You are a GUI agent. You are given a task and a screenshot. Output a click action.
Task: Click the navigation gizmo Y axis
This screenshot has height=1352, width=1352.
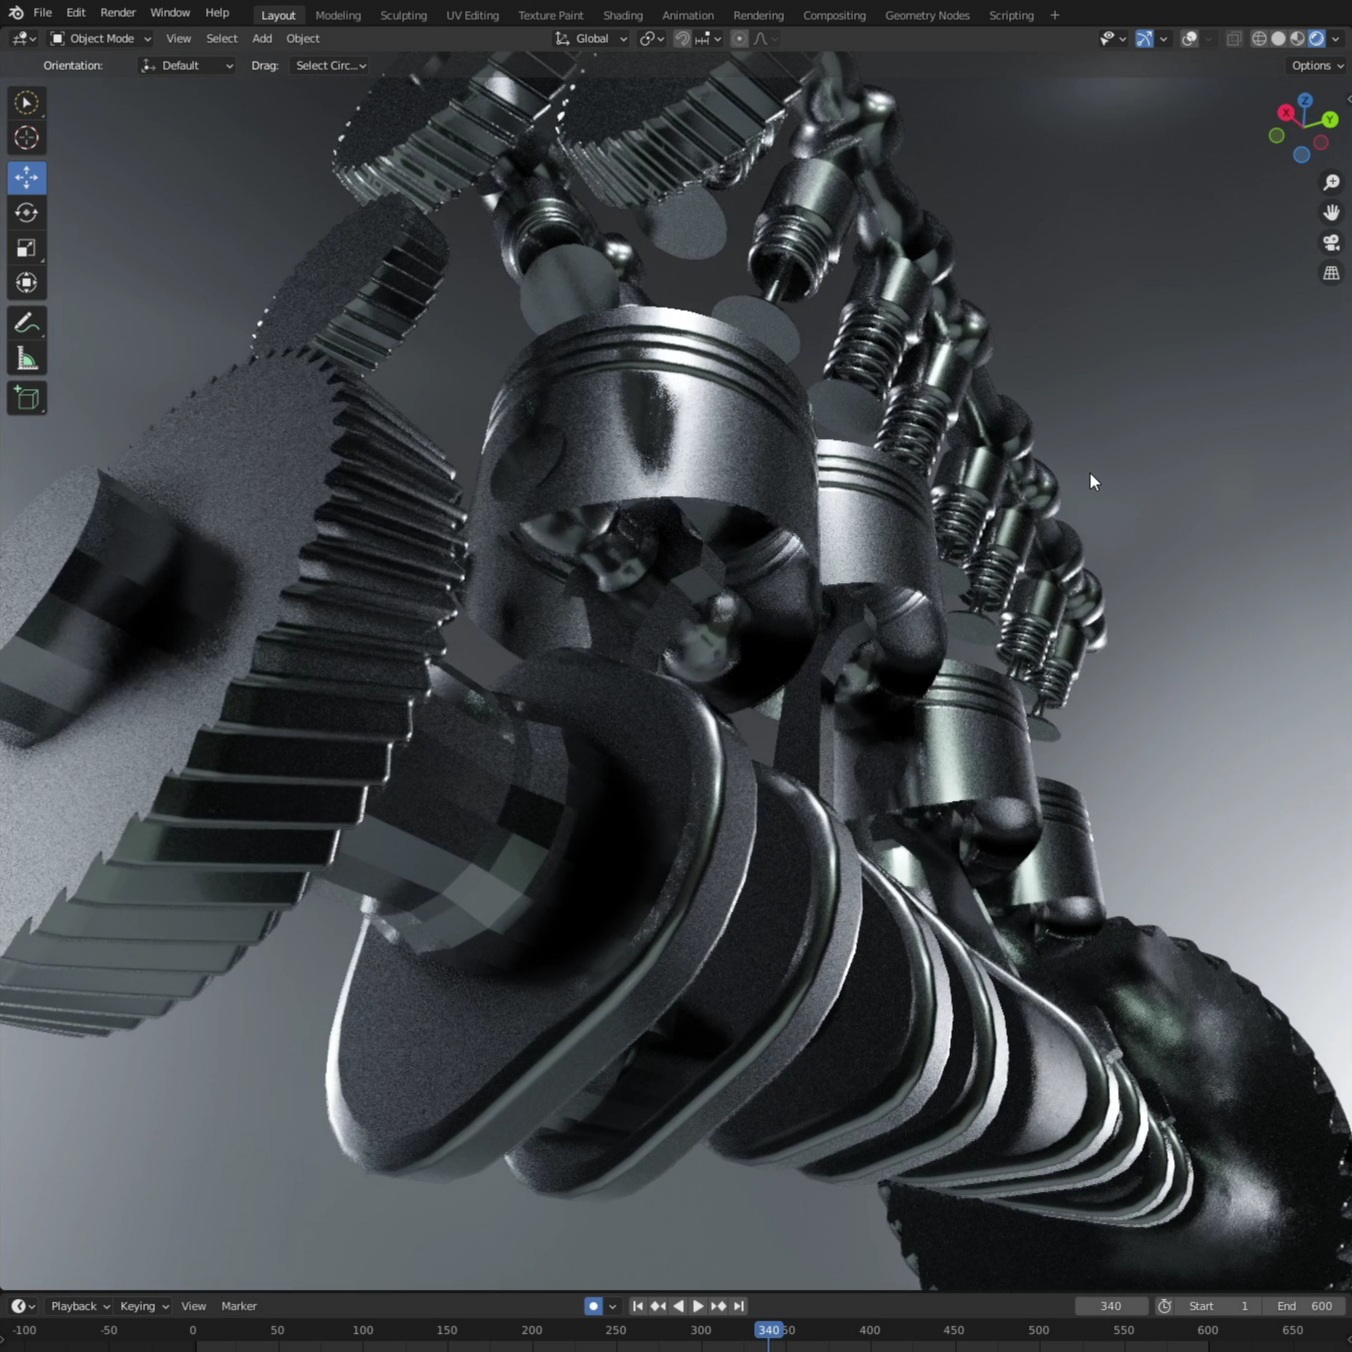tap(1330, 119)
